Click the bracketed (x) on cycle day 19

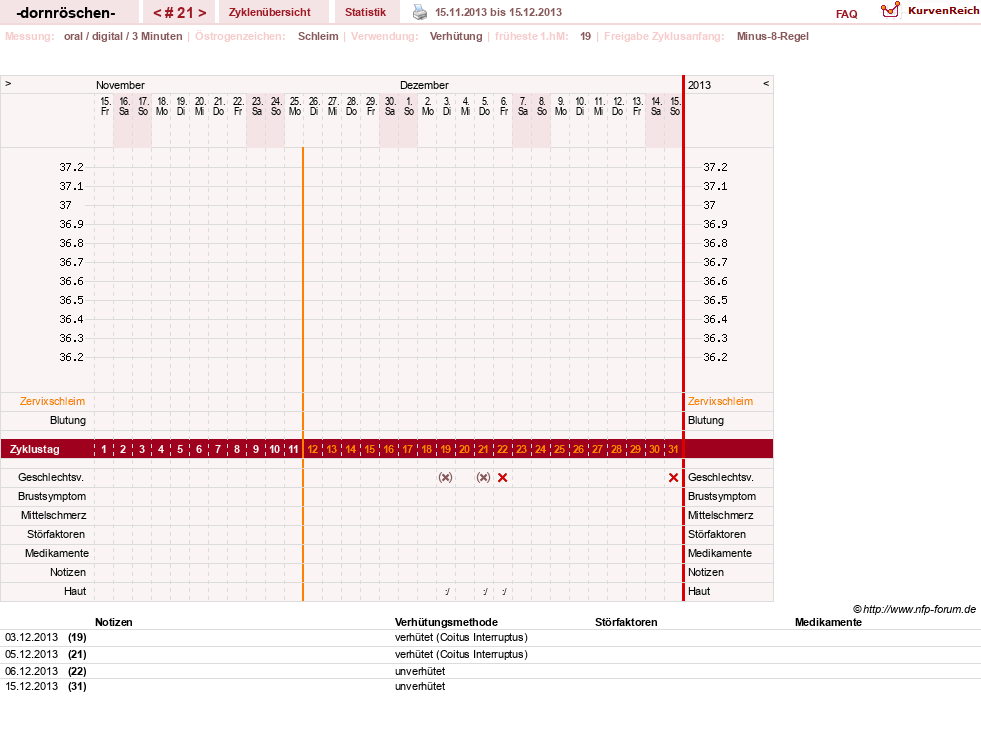click(445, 478)
